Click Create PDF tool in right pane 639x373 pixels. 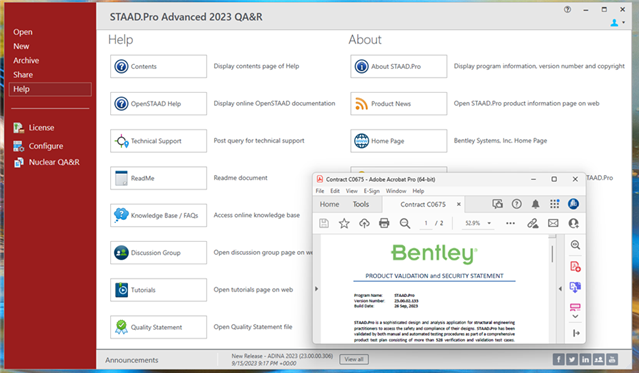coord(575,267)
